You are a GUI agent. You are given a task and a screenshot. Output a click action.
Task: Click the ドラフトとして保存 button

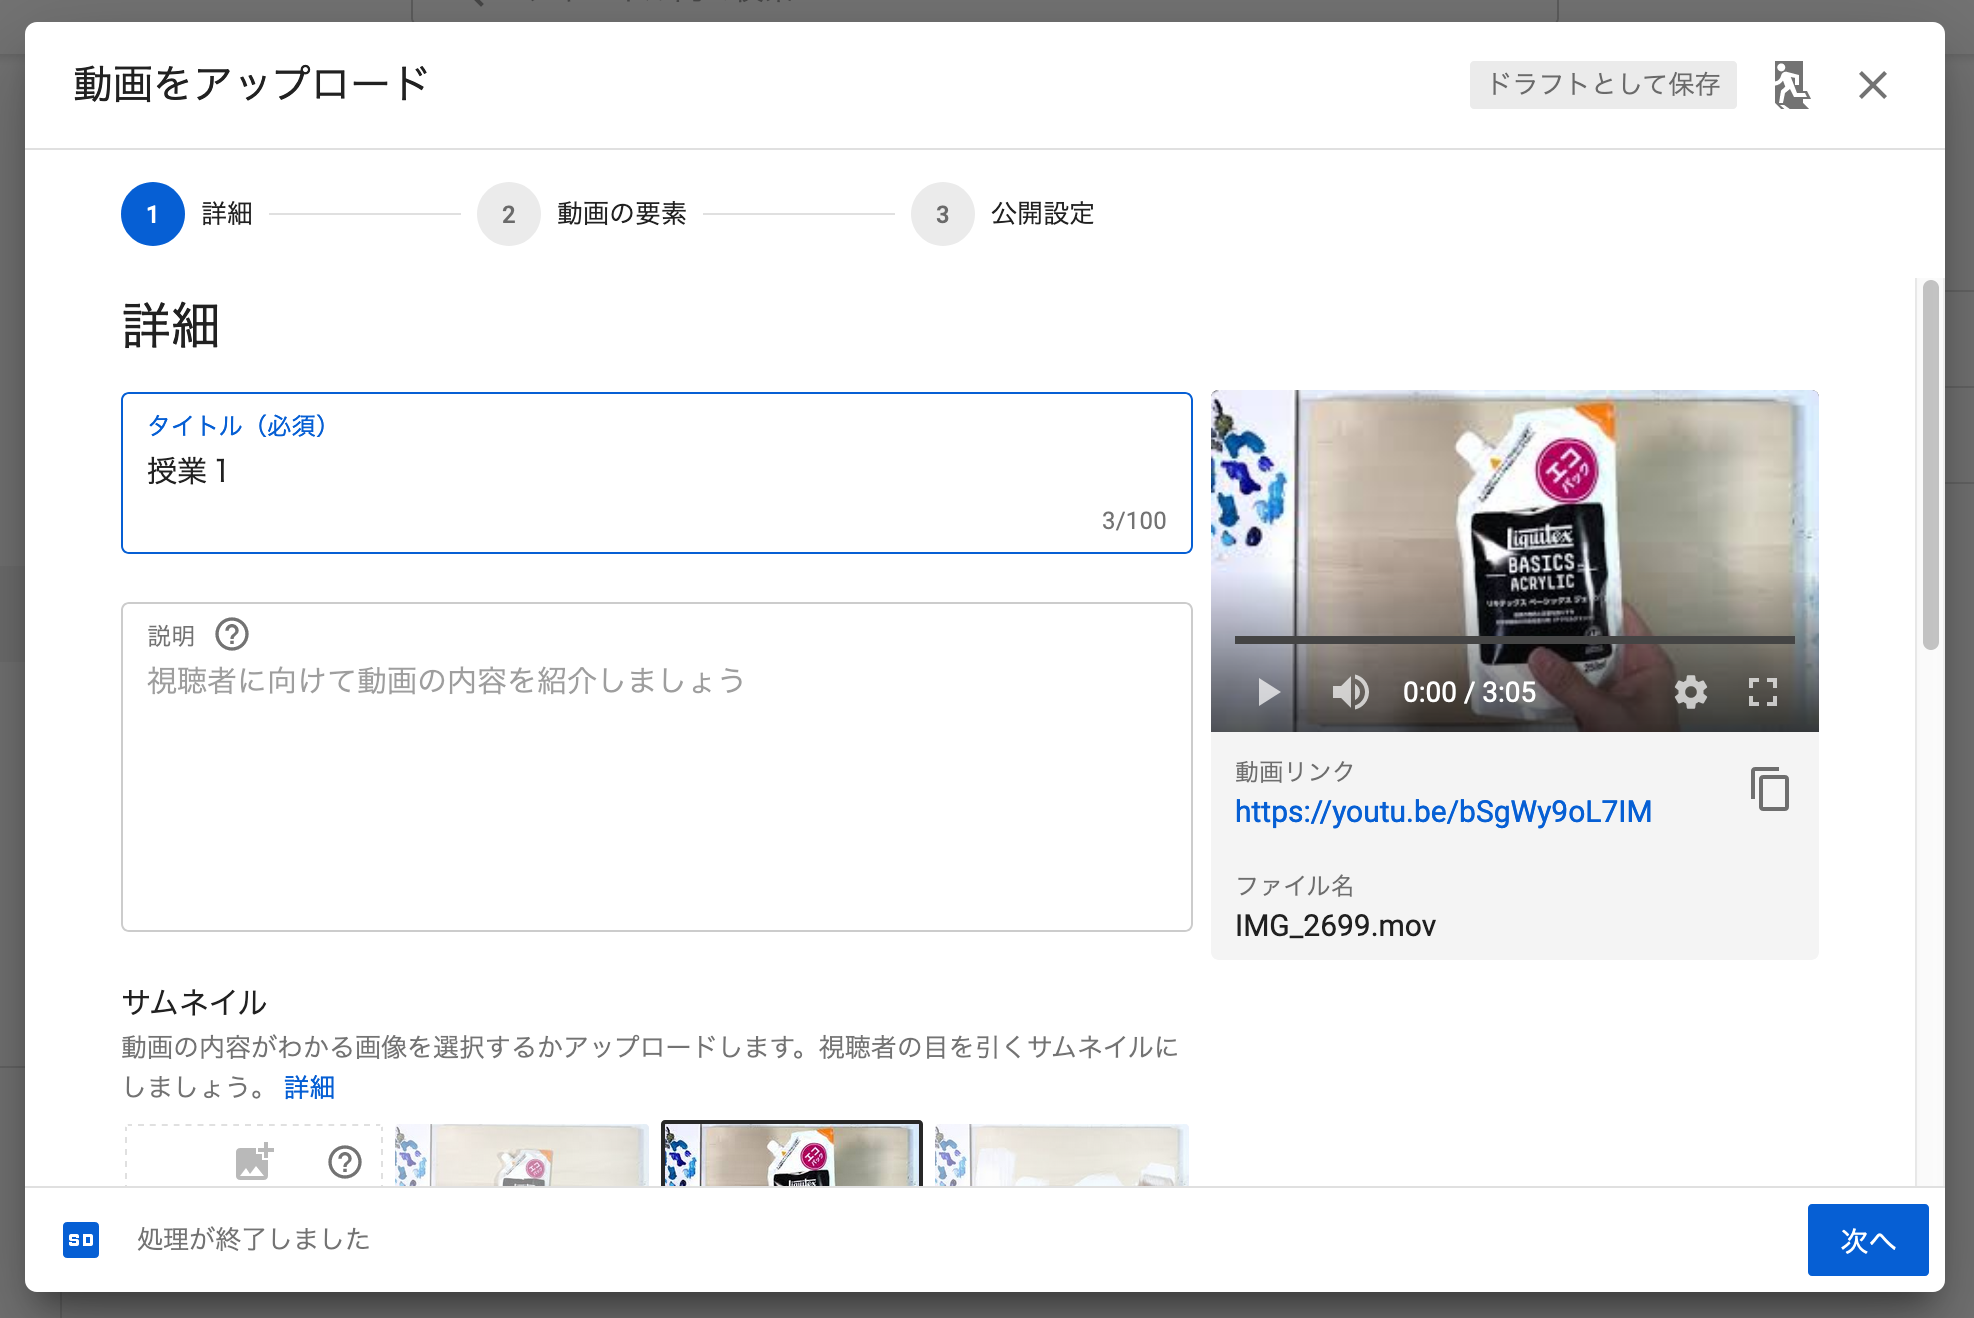(1602, 85)
